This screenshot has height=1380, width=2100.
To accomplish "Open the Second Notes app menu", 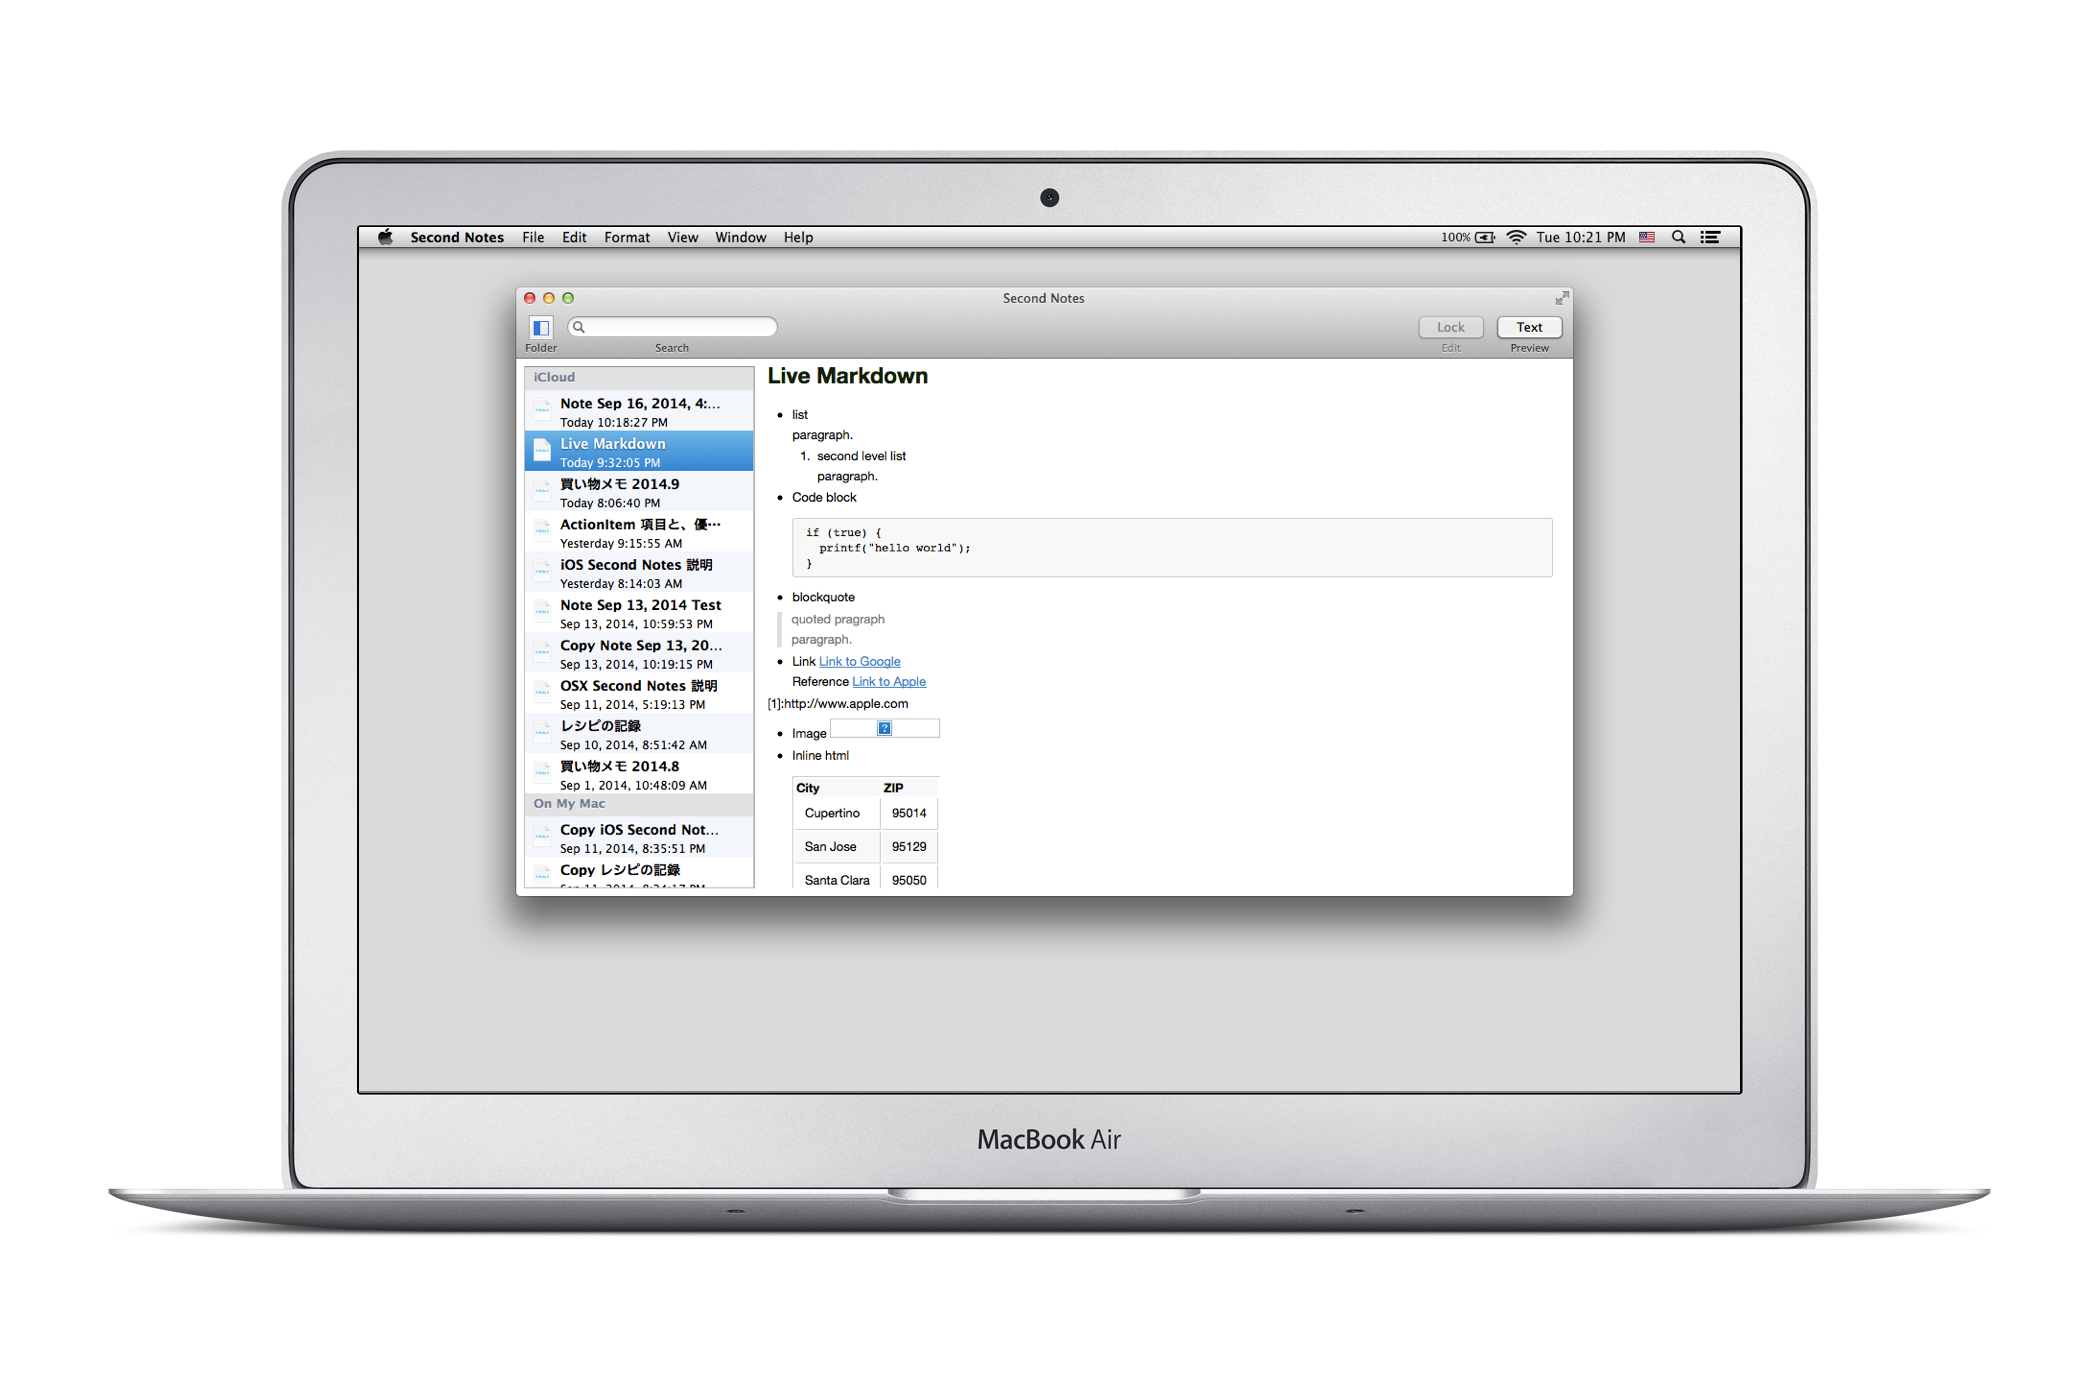I will point(456,237).
